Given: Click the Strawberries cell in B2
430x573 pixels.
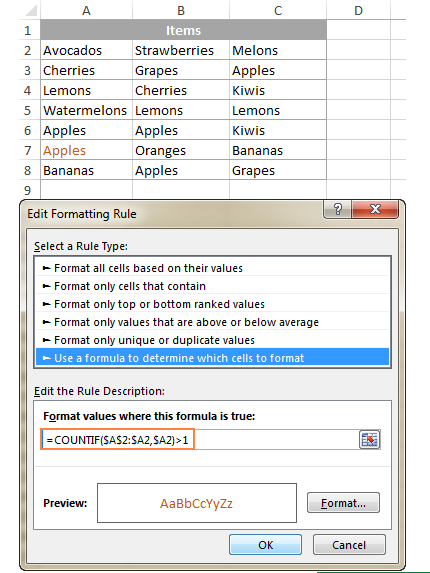Looking at the screenshot, I should click(181, 50).
